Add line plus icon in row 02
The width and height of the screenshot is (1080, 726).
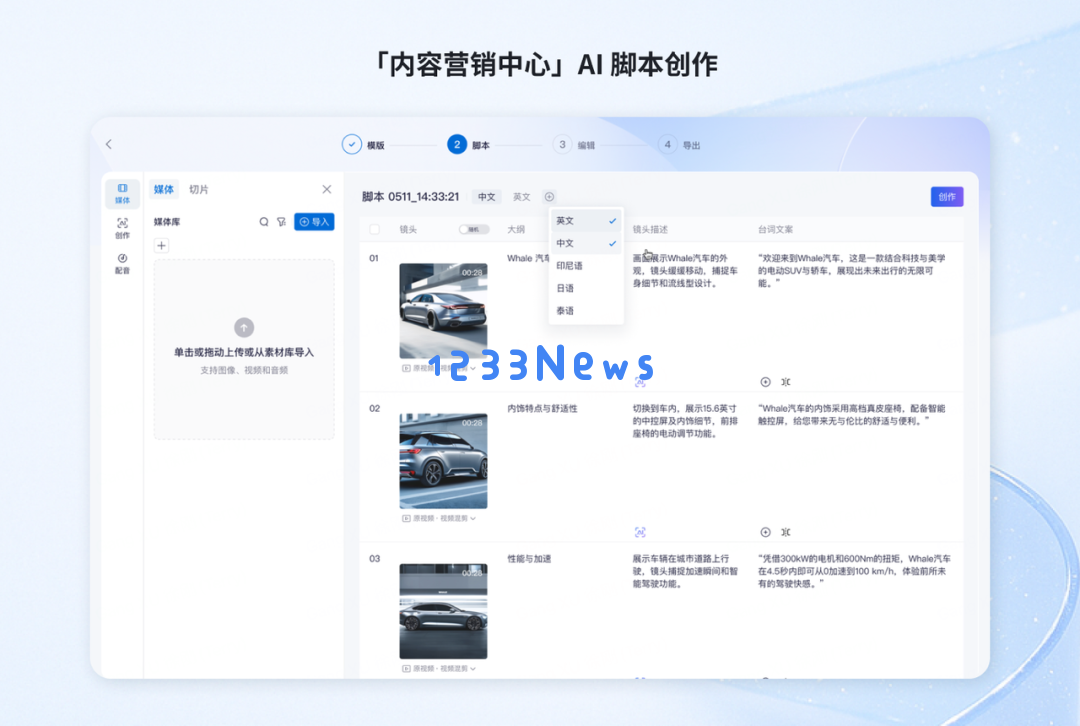[765, 532]
